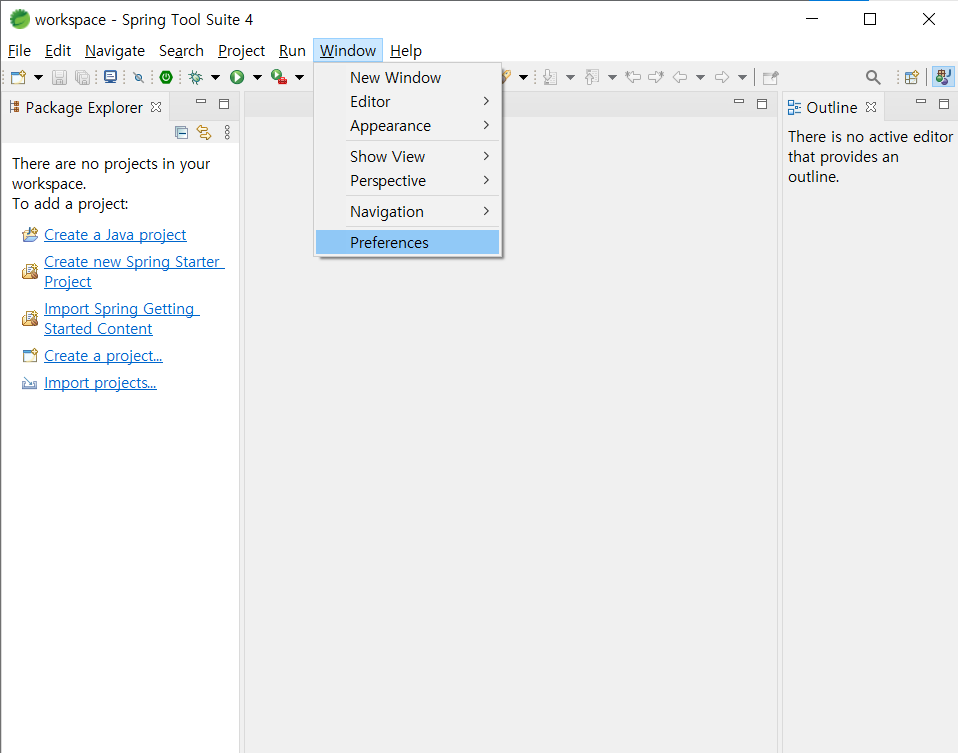The image size is (958, 753).
Task: Open the Debug dropdown arrow
Action: [x=215, y=77]
